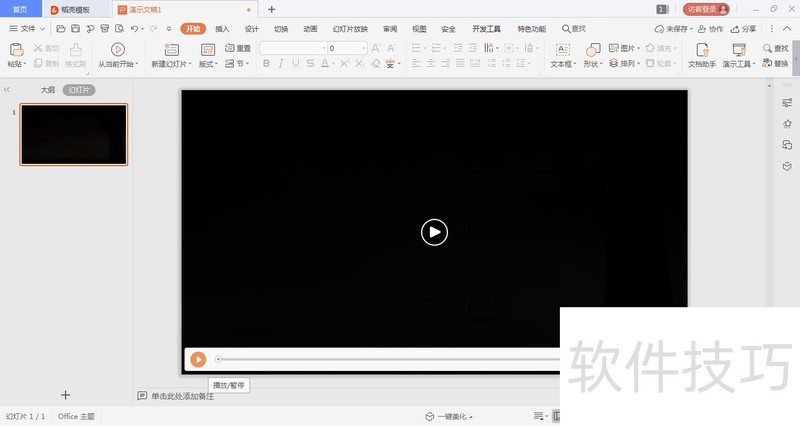
Task: Open new document tab with plus
Action: click(271, 9)
